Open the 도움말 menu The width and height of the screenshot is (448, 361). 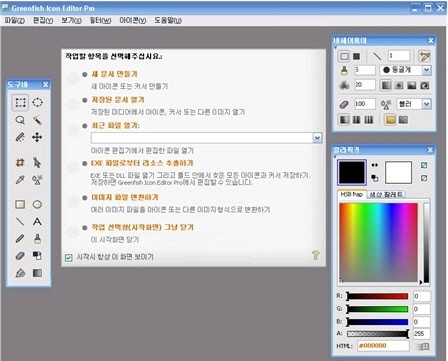point(168,21)
